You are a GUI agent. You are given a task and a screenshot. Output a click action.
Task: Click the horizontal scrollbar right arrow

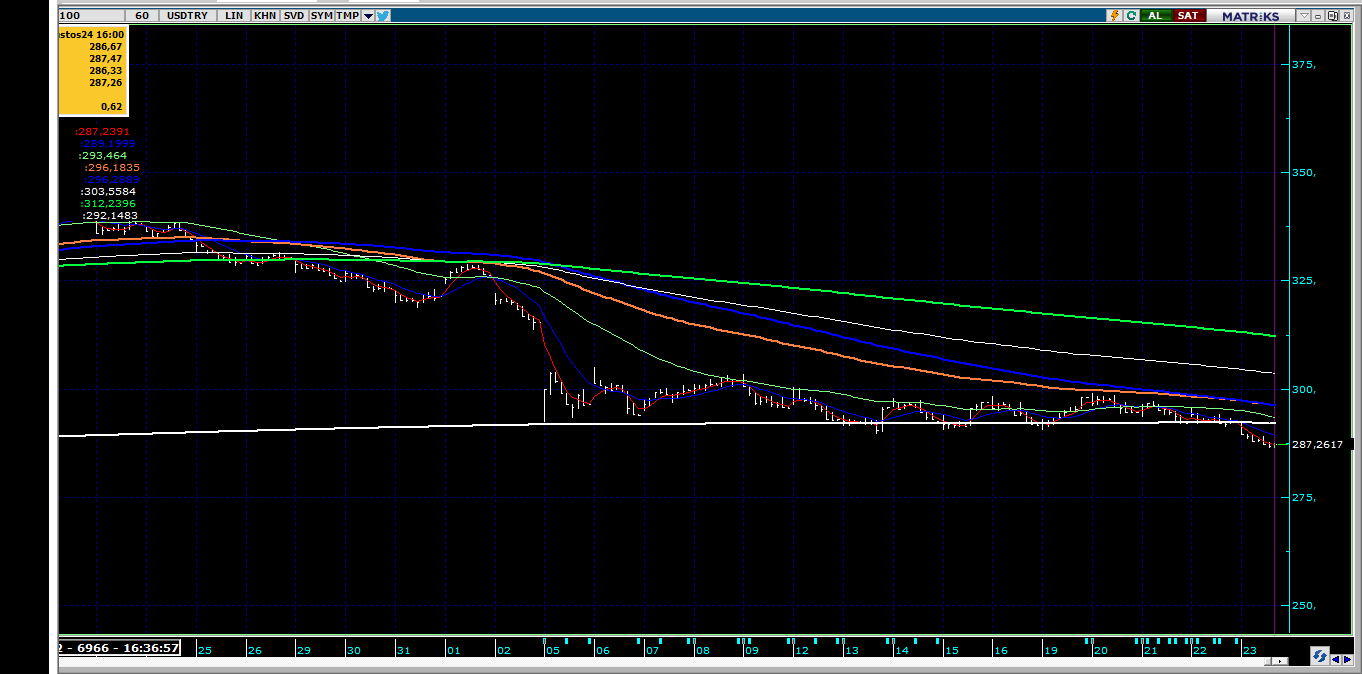click(1282, 661)
